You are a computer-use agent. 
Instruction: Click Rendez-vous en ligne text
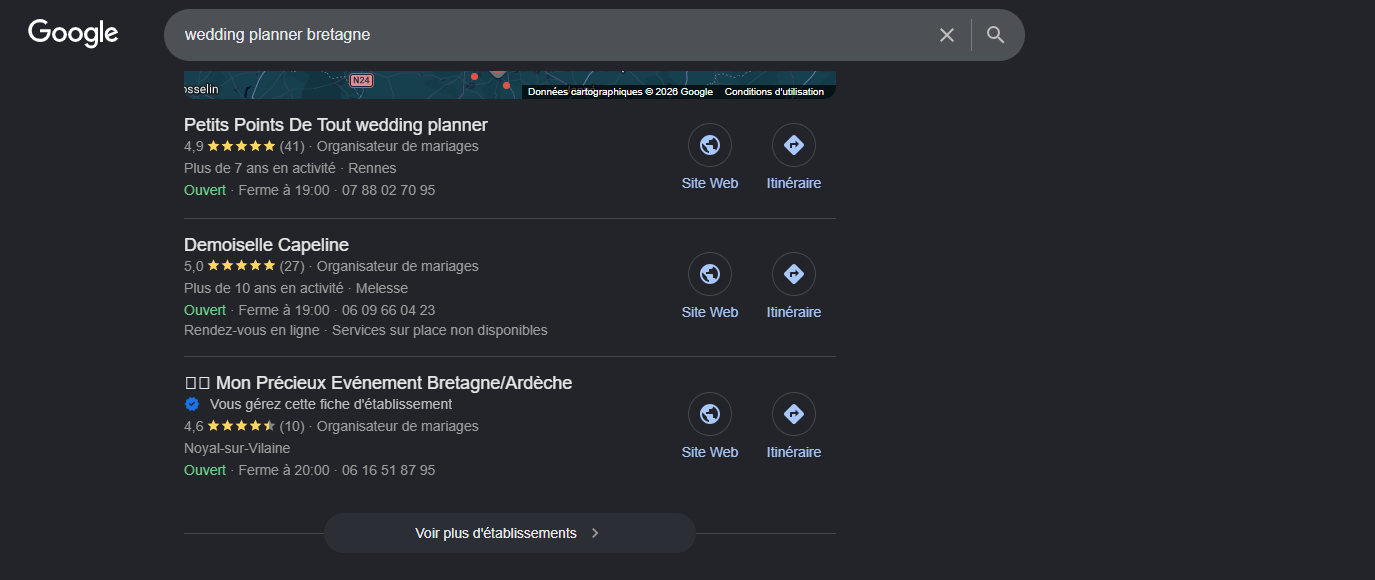(x=252, y=330)
